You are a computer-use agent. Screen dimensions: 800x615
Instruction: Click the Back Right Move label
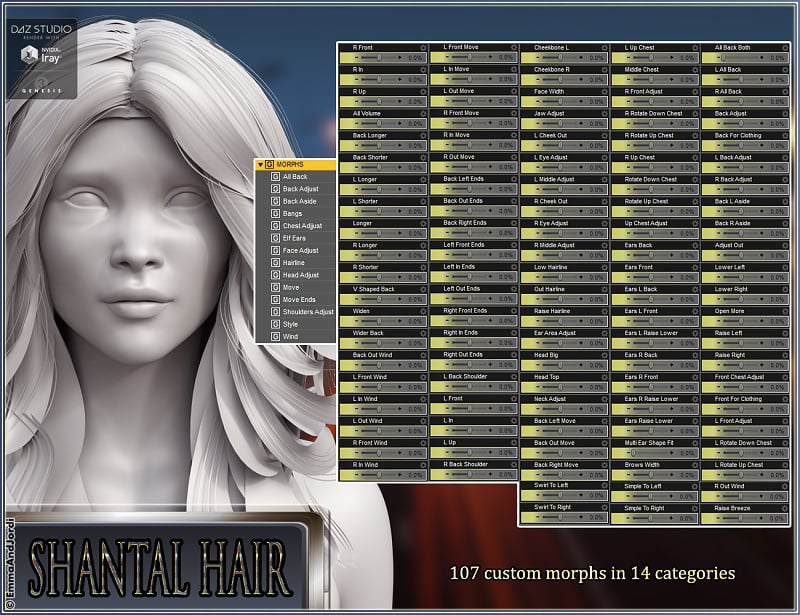556,464
